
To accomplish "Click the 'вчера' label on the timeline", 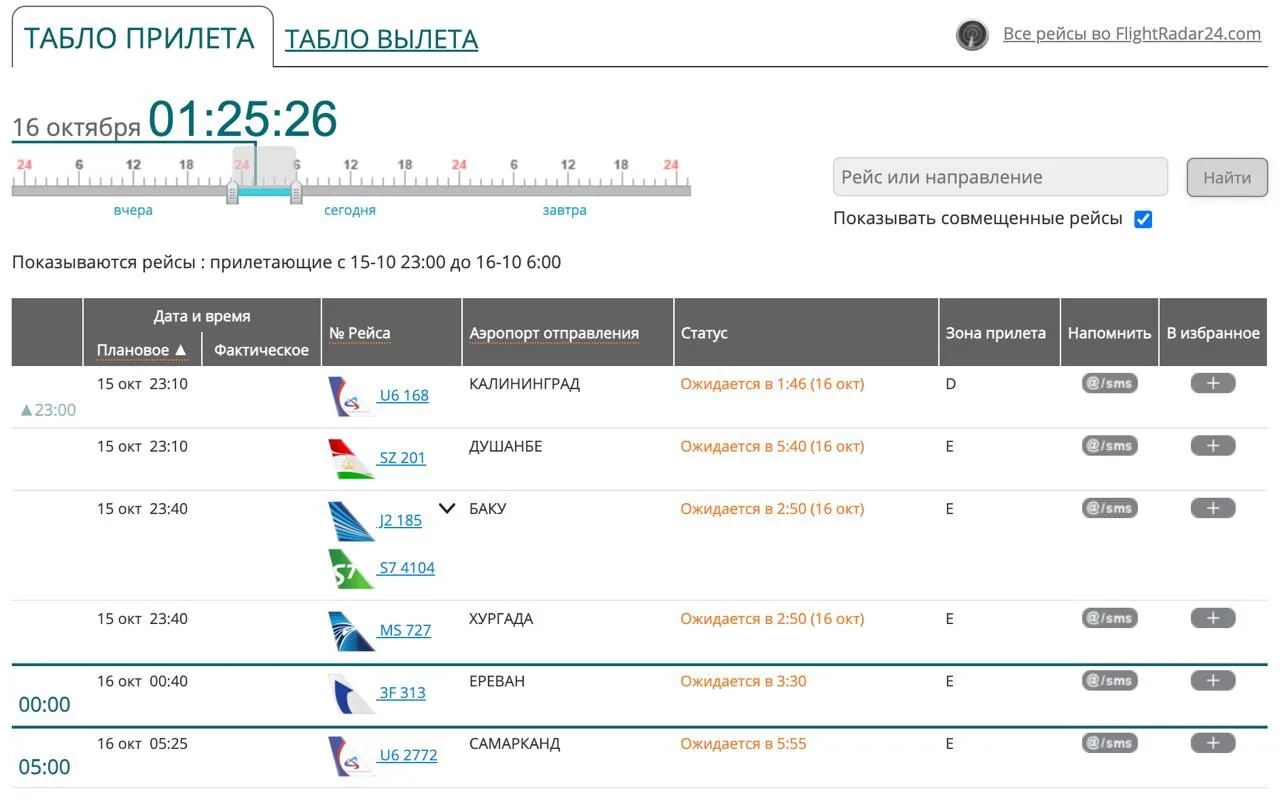I will pyautogui.click(x=133, y=211).
